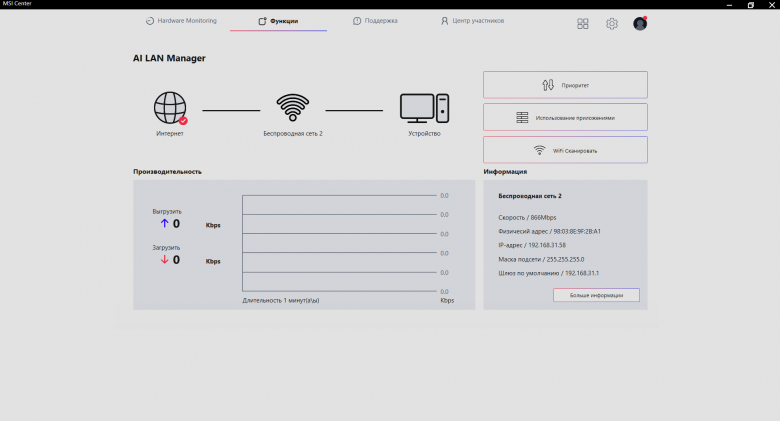
Task: Click the download arrow icon
Action: pyautogui.click(x=164, y=260)
